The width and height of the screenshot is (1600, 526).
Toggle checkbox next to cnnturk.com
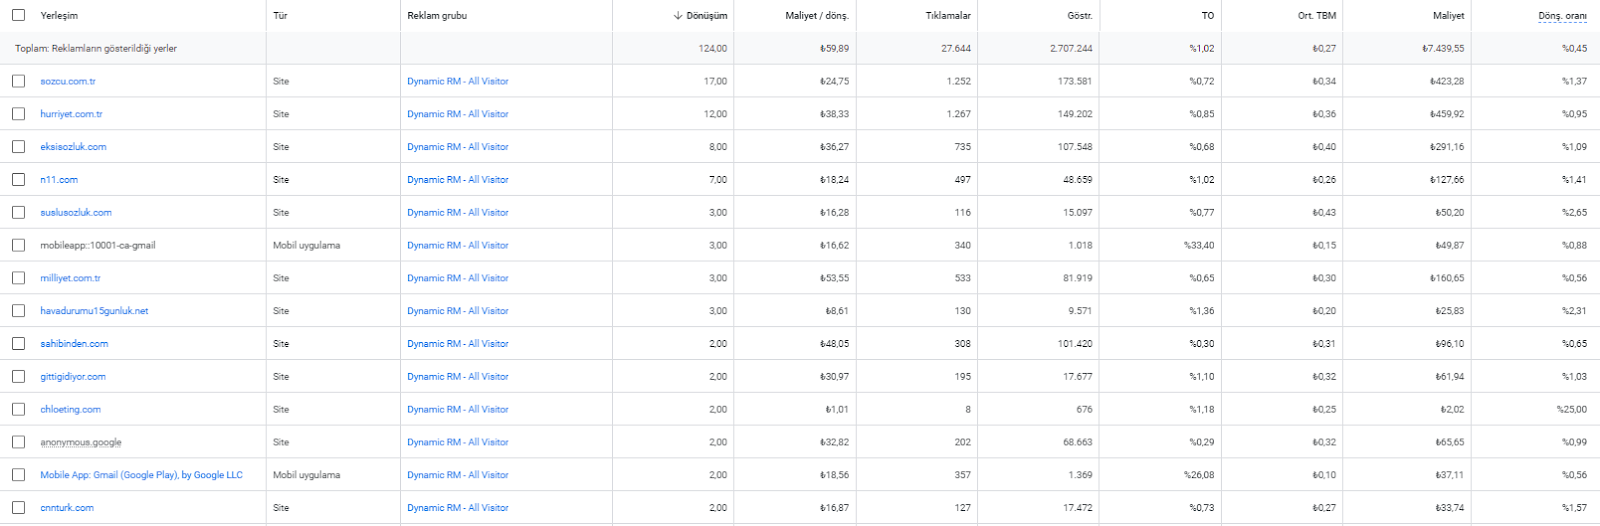[18, 508]
